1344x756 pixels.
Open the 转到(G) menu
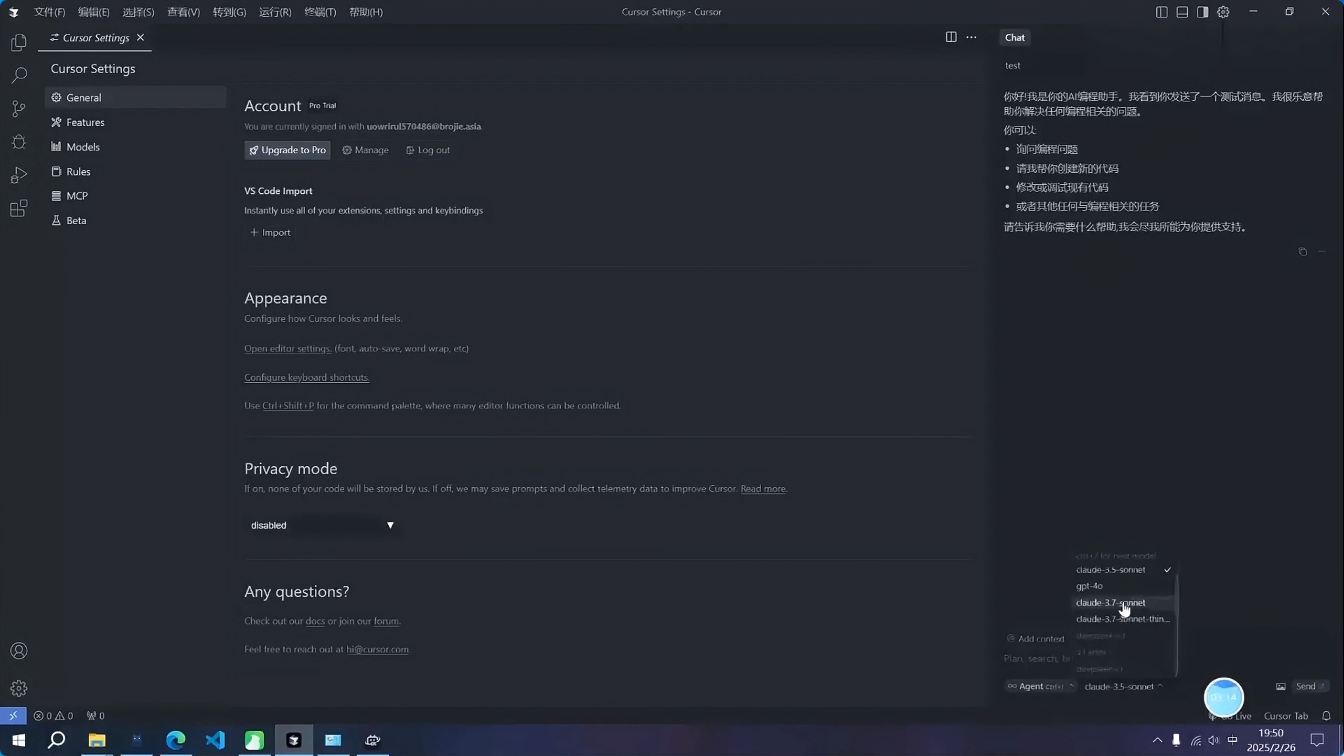229,12
